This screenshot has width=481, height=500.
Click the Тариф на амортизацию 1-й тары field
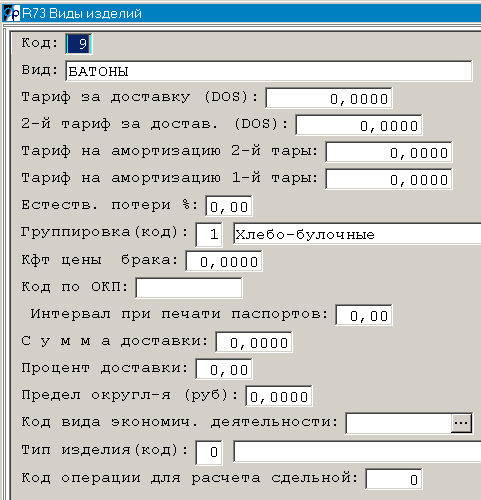click(389, 179)
